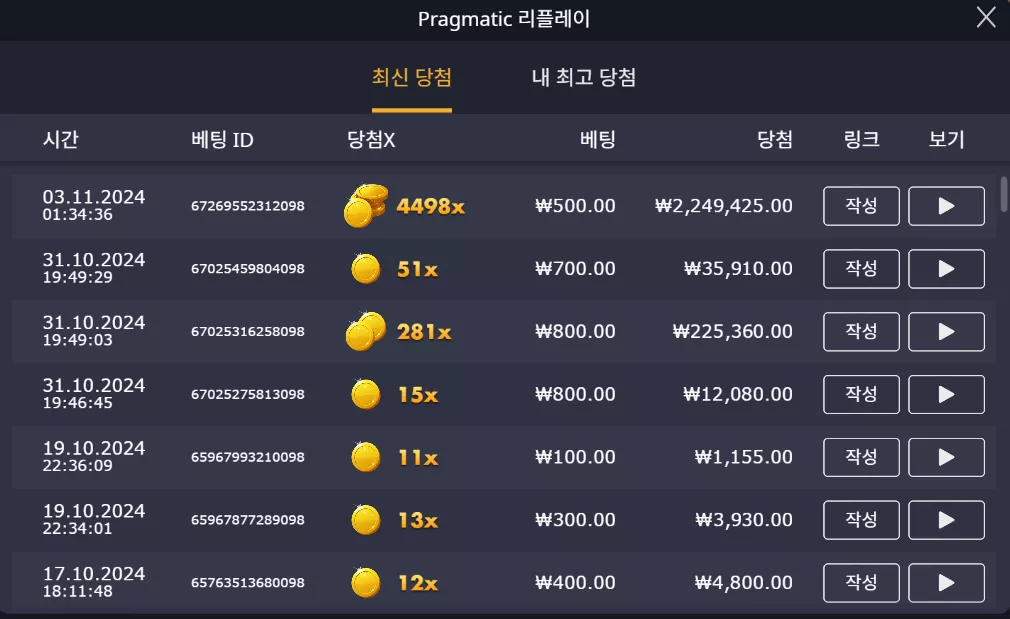Screen dimensions: 1010x619
Task: Play replay of the 13x win
Action: [946, 520]
